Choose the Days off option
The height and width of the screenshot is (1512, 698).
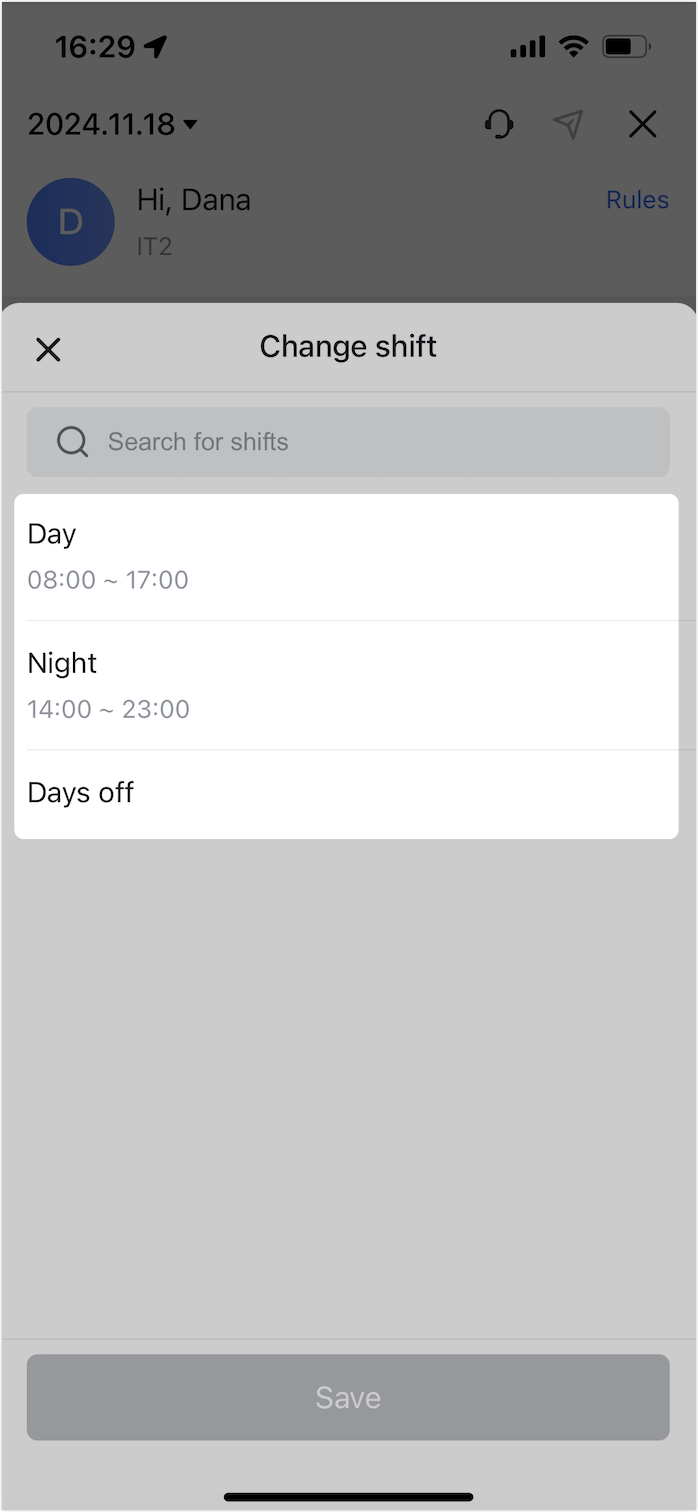(x=348, y=792)
